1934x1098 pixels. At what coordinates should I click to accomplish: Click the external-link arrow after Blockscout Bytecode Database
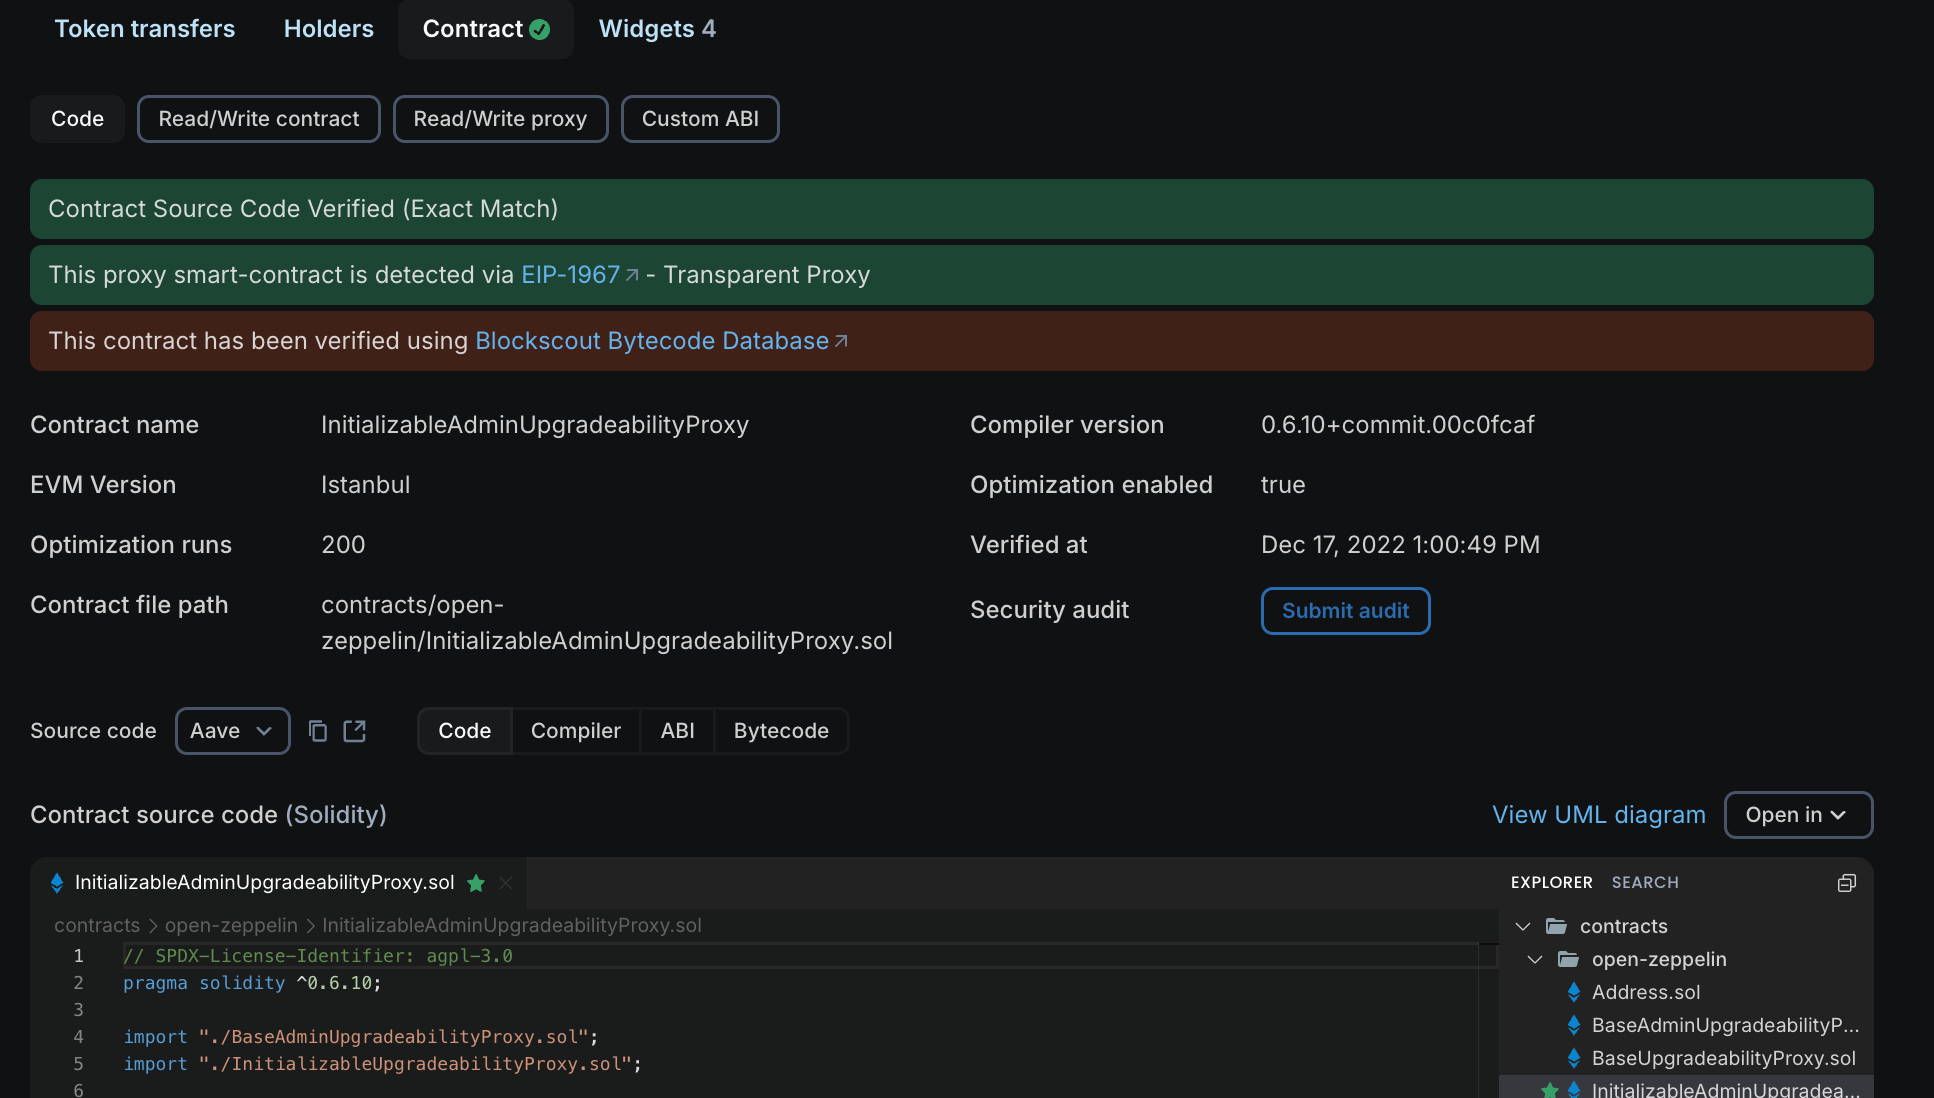point(839,340)
